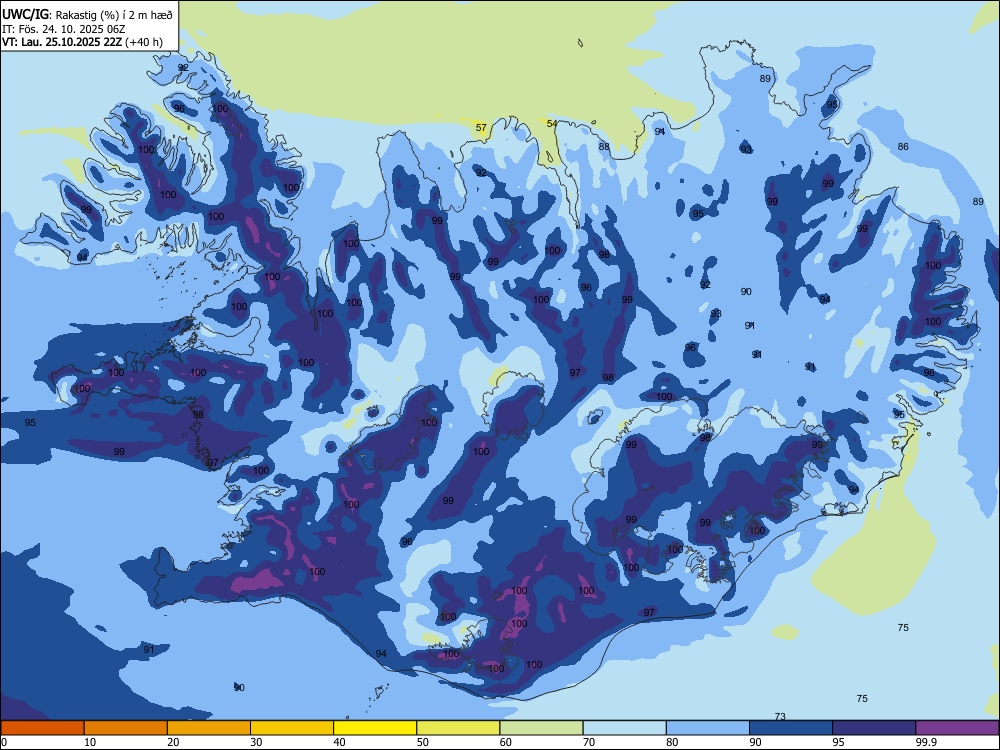The width and height of the screenshot is (1000, 750).
Task: Select the dark blue 90–95 legend swatch
Action: [x=791, y=728]
